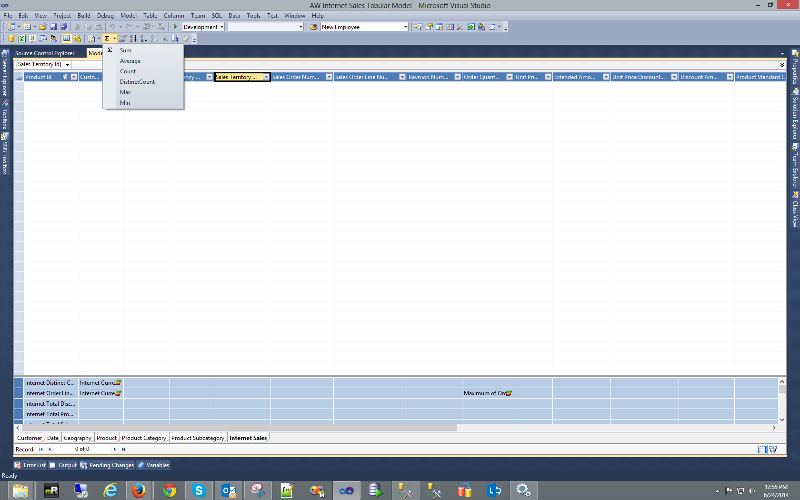The height and width of the screenshot is (500, 800).
Task: Open Internet Explorer from the taskbar
Action: 110,490
